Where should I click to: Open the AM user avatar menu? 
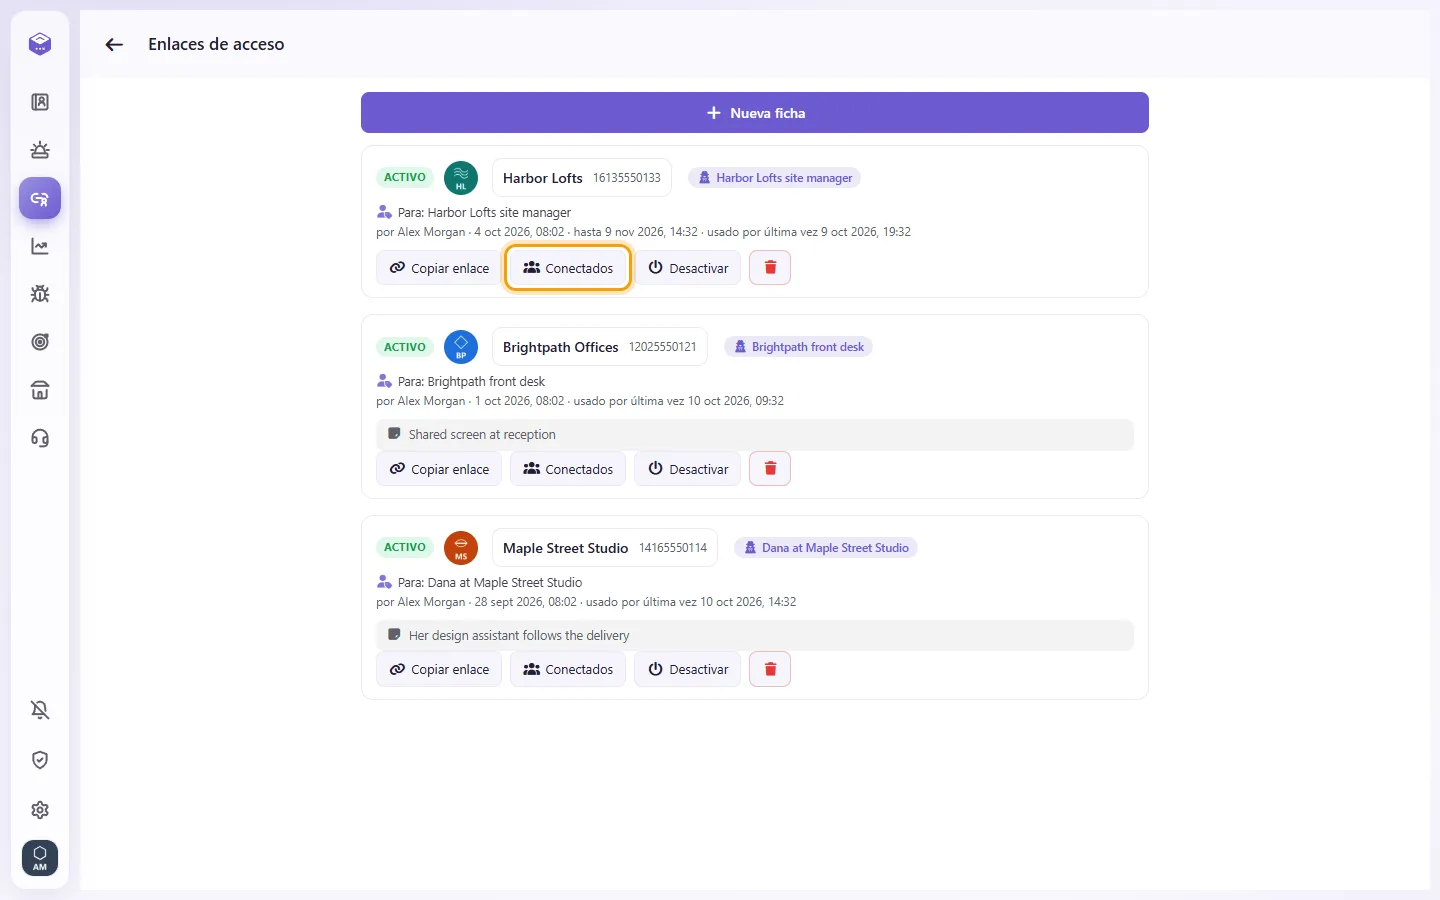pyautogui.click(x=40, y=858)
